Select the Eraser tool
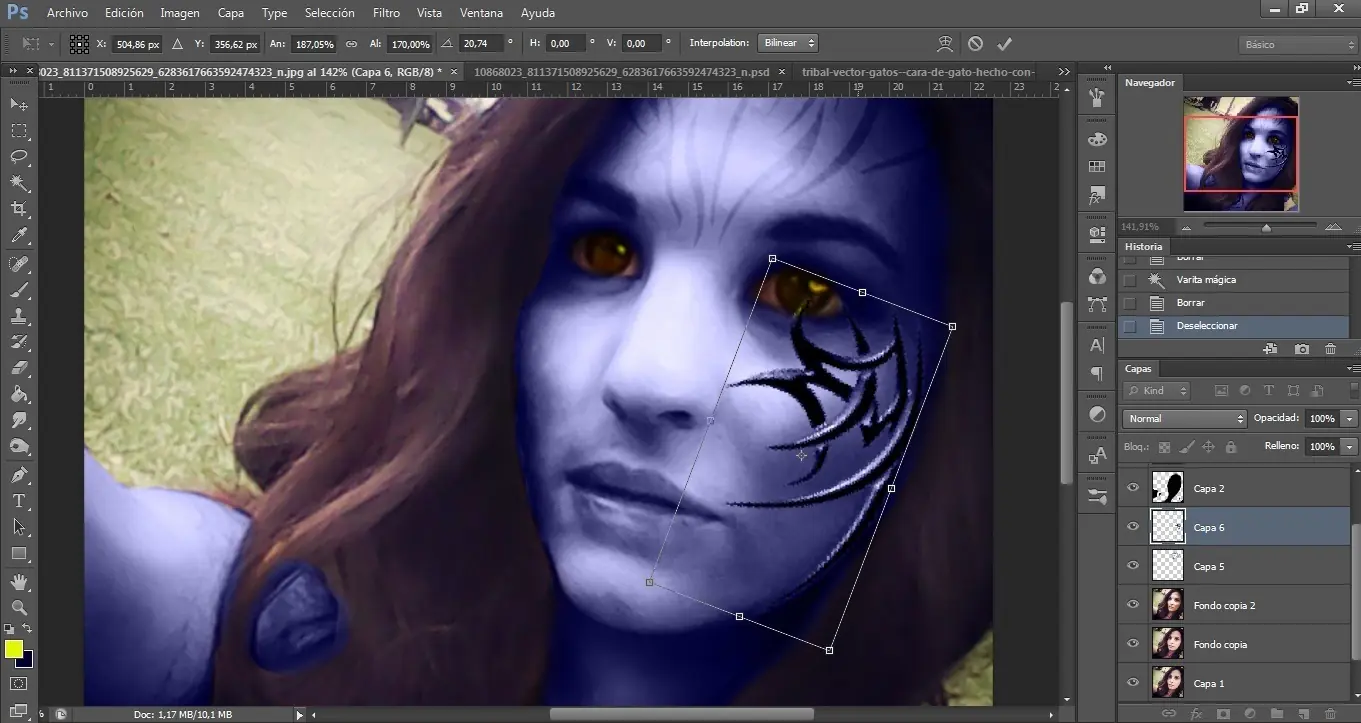Screen dimensions: 1361x723 click(19, 368)
